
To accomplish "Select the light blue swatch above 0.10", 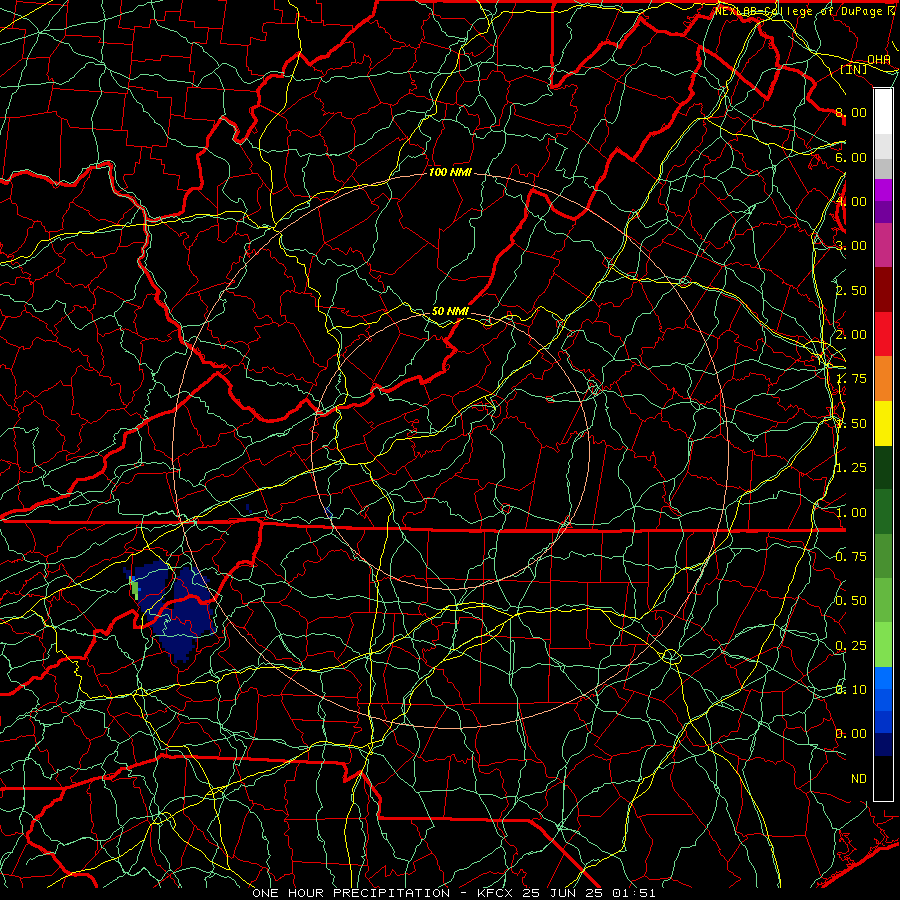I will pos(883,678).
